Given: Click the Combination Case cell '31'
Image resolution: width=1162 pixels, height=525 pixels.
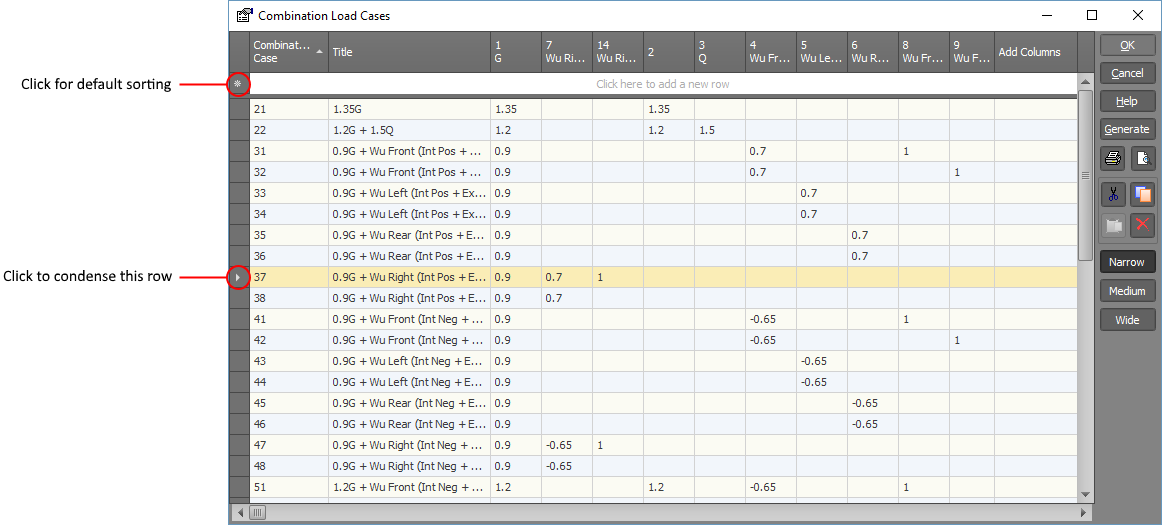Looking at the screenshot, I should click(x=288, y=151).
